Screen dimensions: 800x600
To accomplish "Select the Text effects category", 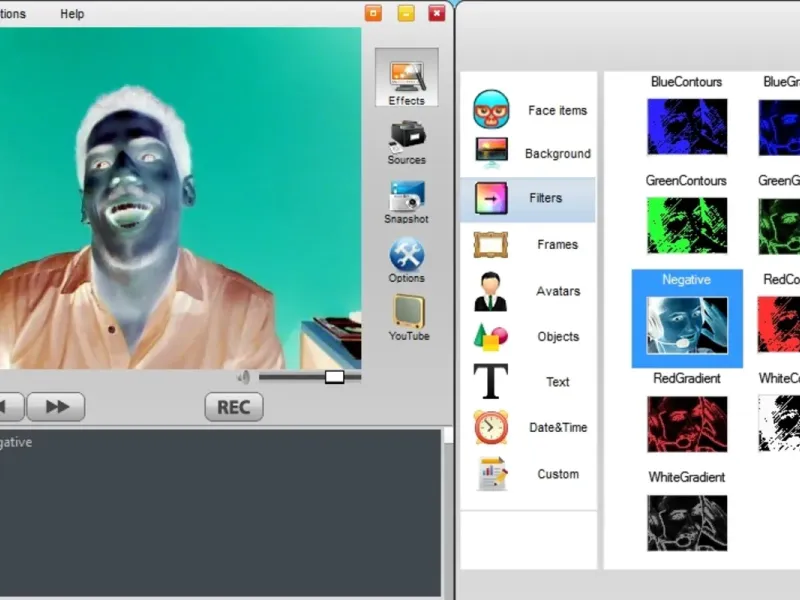I will click(529, 382).
